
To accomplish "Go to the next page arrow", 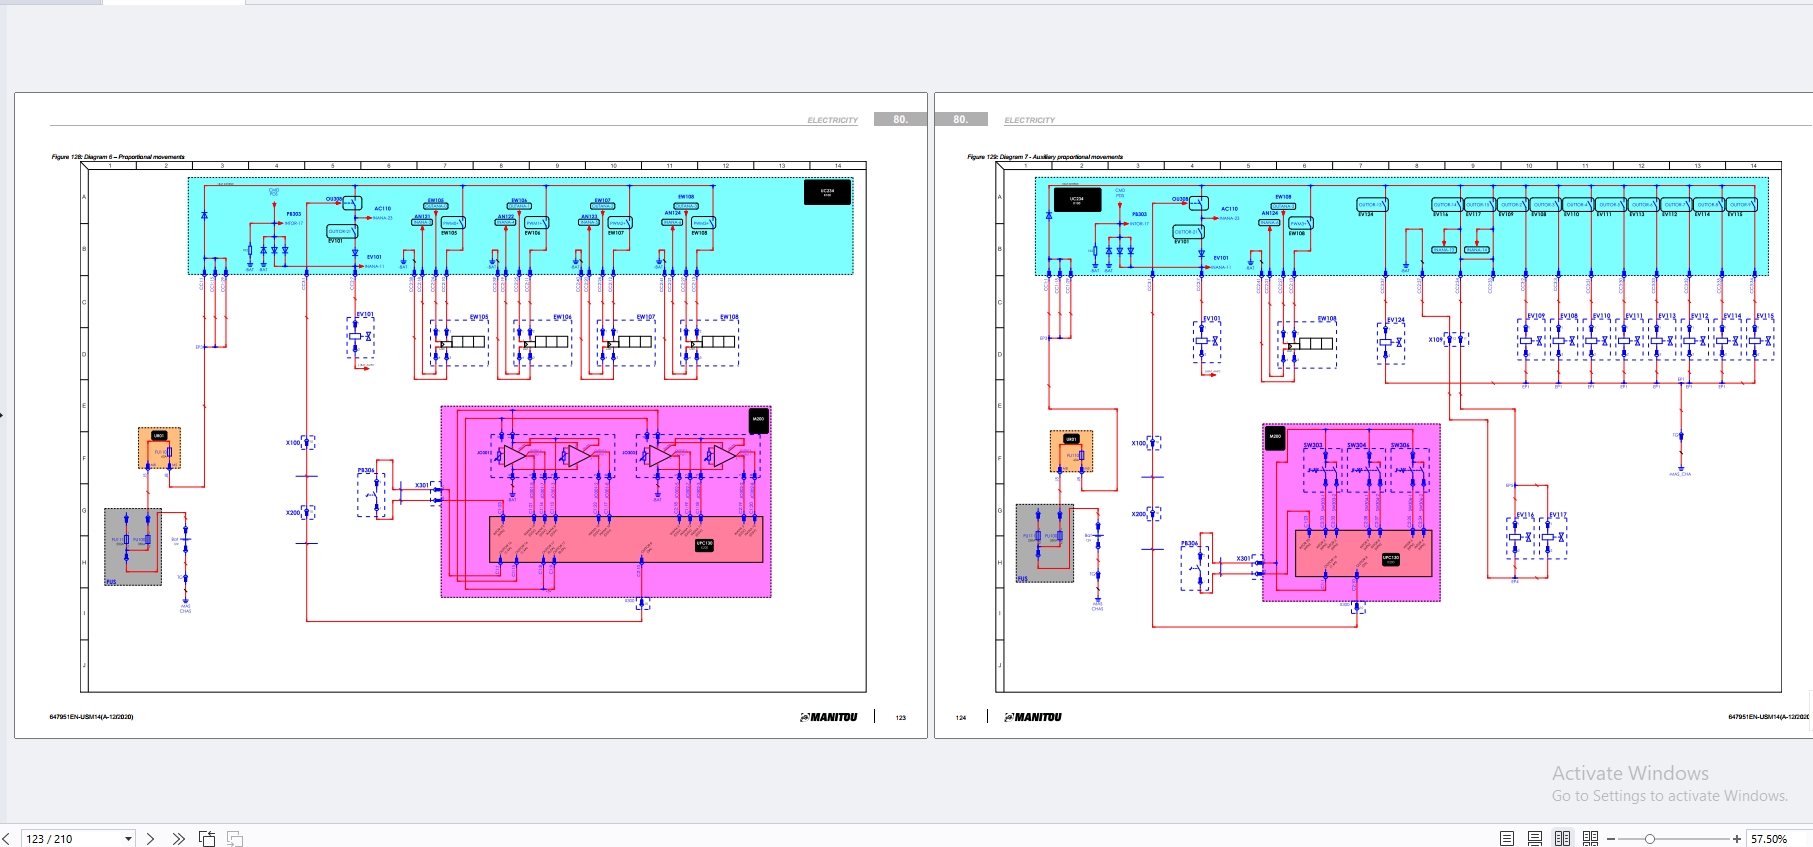I will point(150,838).
